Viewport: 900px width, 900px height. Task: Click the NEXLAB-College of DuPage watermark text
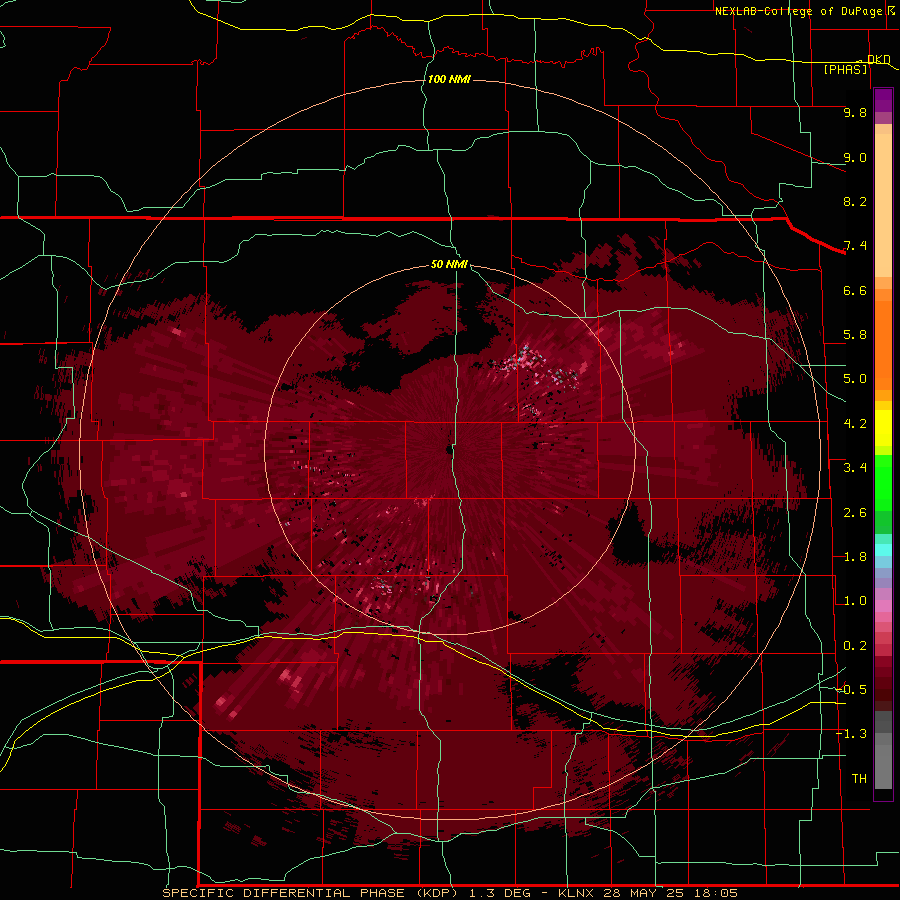[798, 11]
